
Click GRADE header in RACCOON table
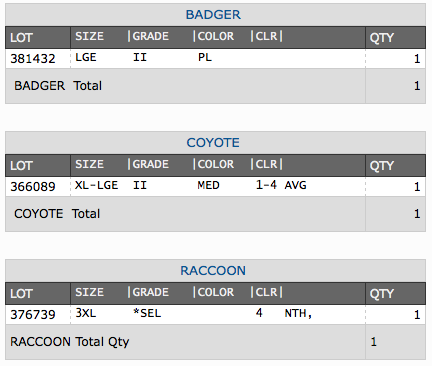tap(151, 292)
